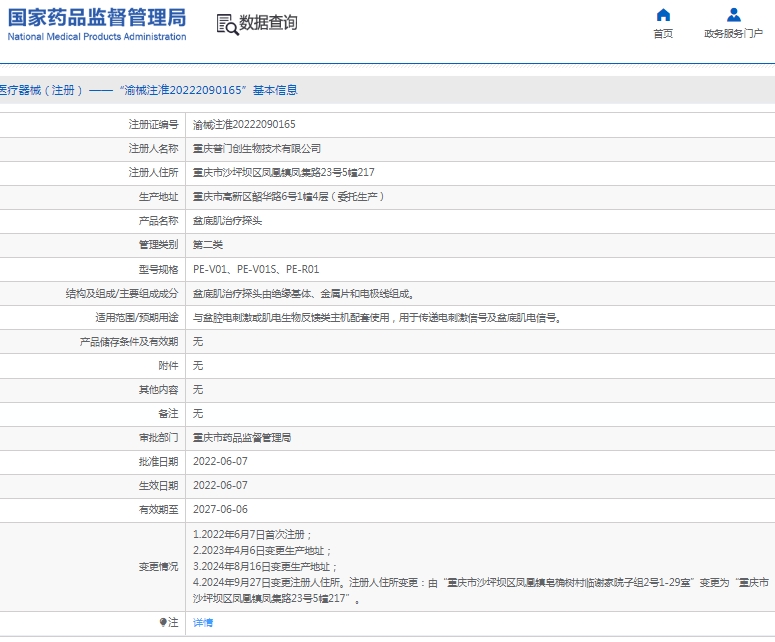775x642 pixels.
Task: Click the 批准日期 field label
Action: point(158,462)
